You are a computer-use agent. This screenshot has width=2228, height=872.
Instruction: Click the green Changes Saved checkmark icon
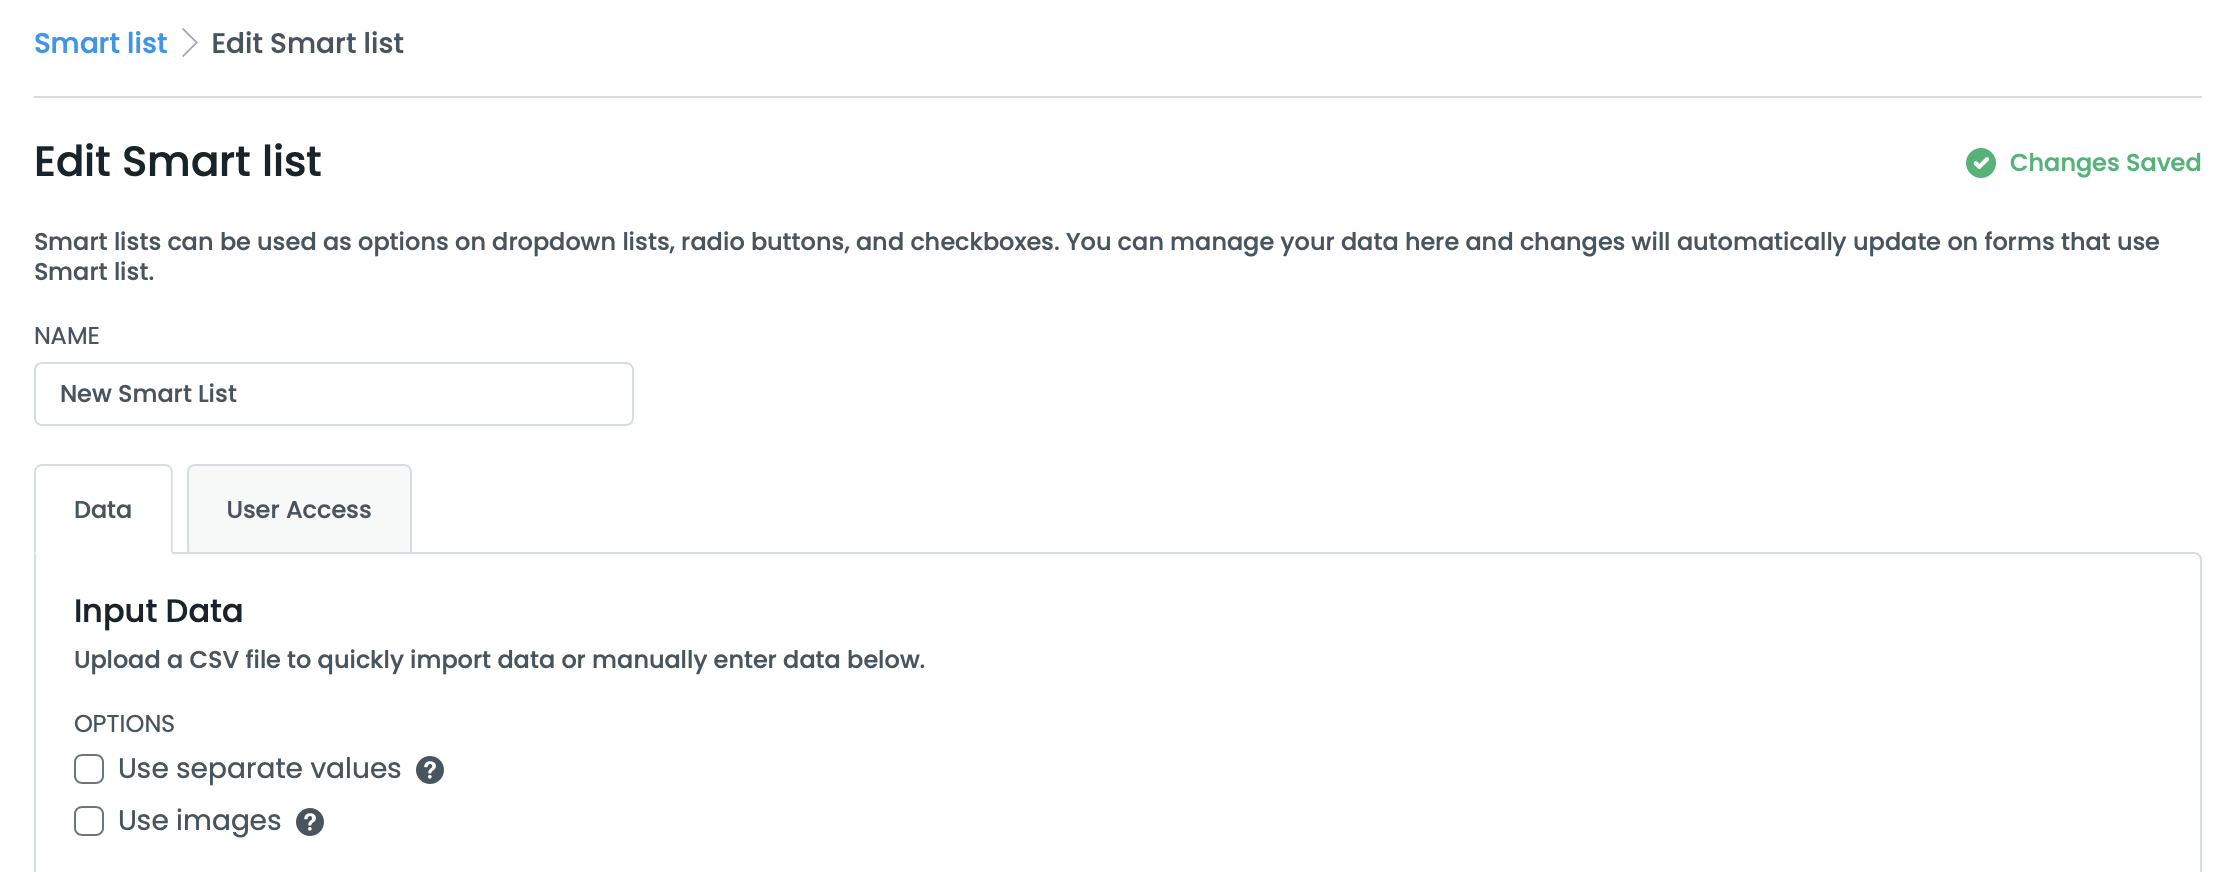[x=1980, y=163]
